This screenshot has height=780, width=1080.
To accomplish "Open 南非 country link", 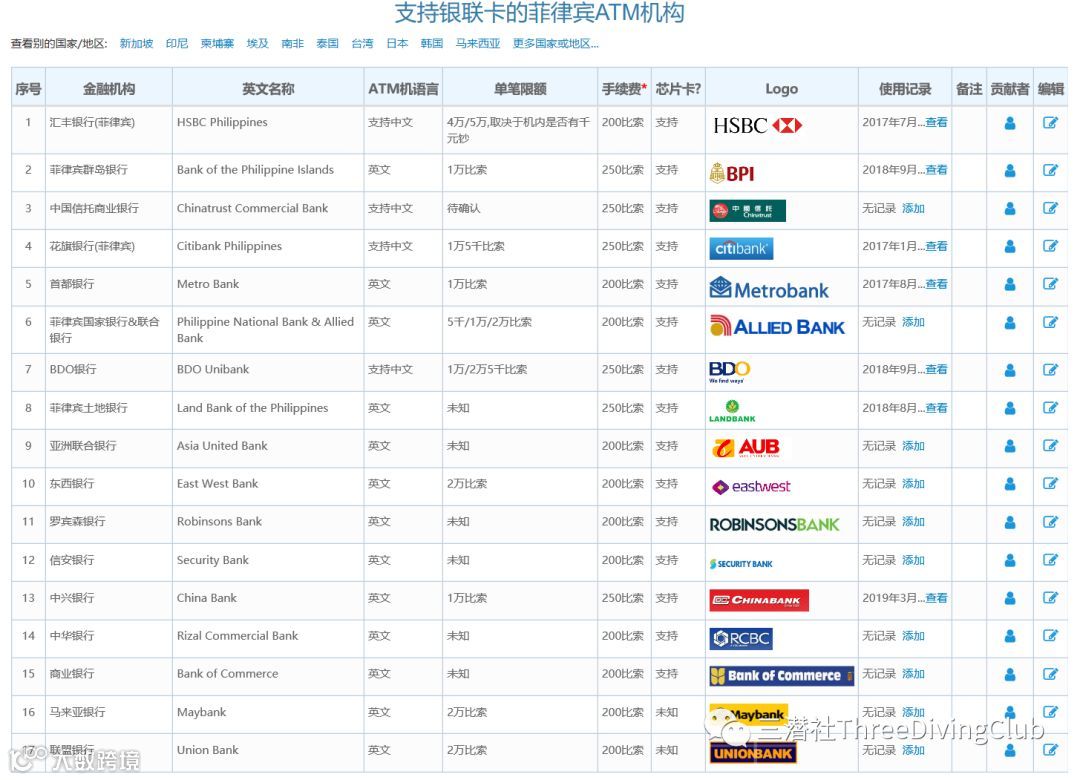I will tap(293, 43).
